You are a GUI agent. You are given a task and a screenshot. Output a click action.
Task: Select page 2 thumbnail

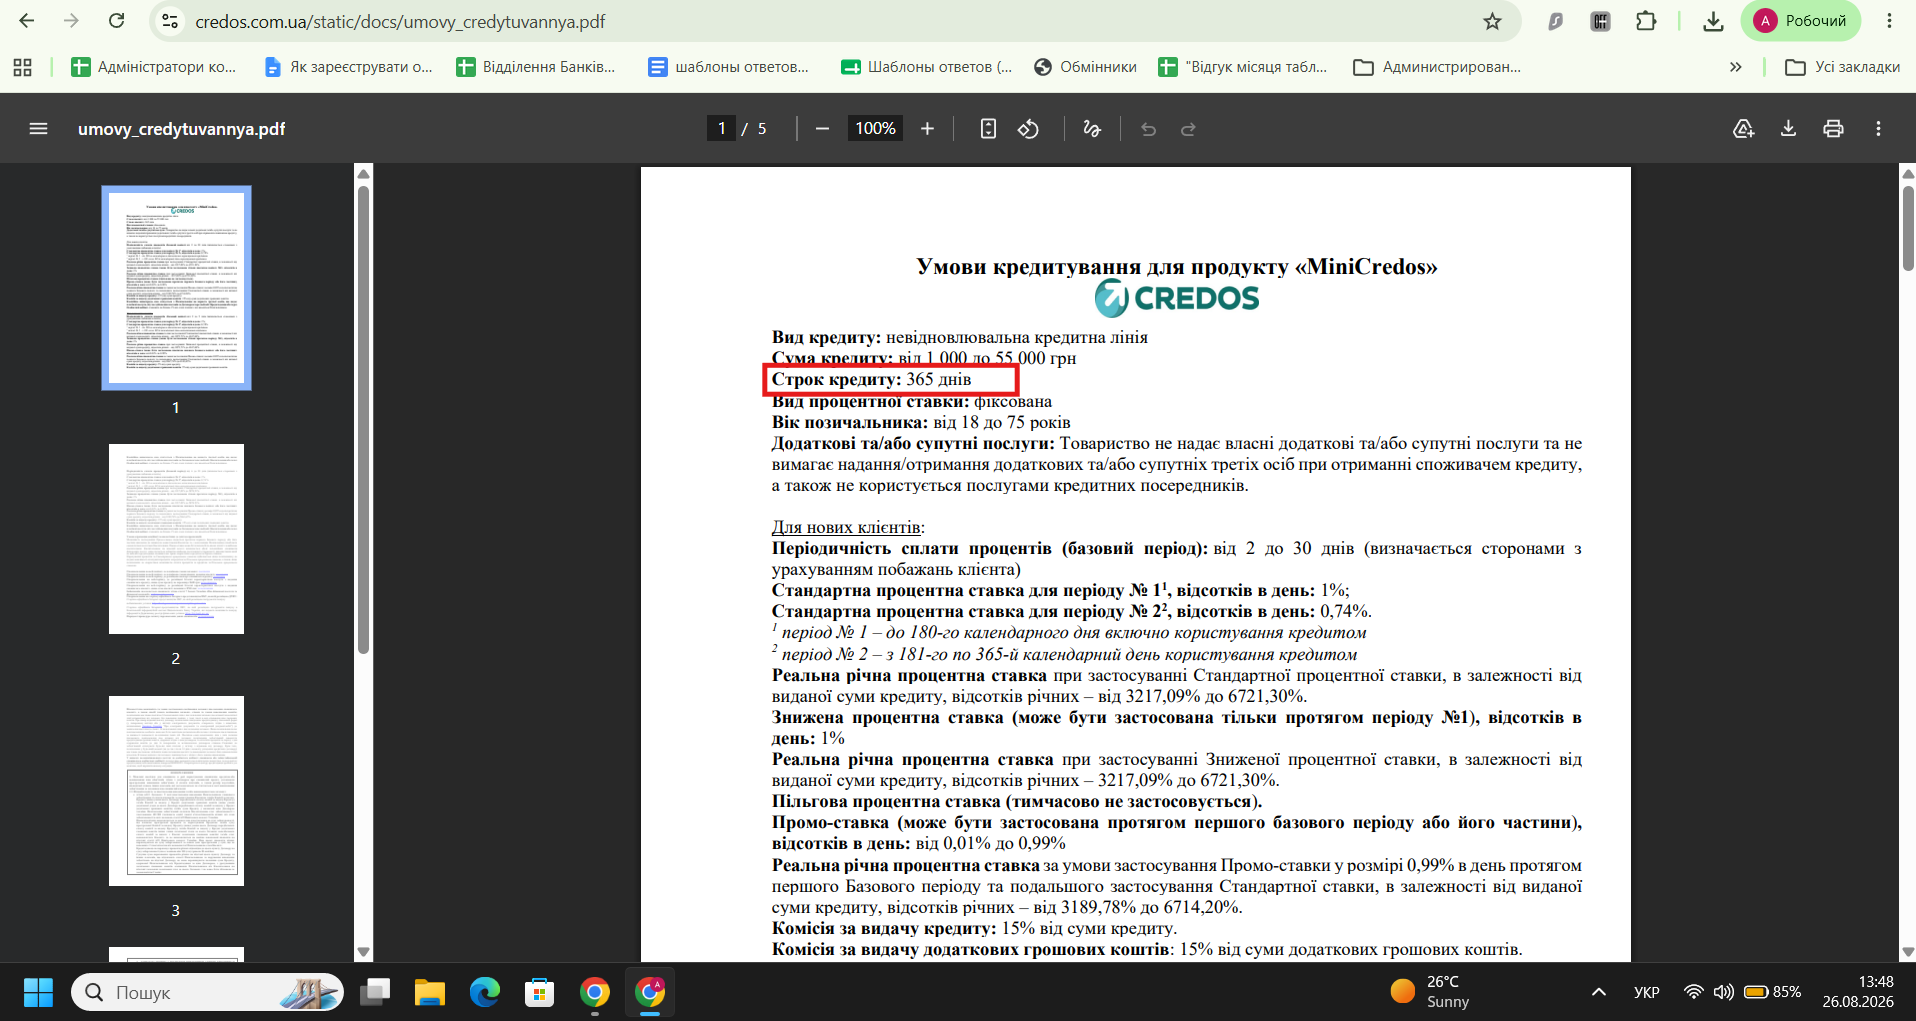pyautogui.click(x=176, y=539)
